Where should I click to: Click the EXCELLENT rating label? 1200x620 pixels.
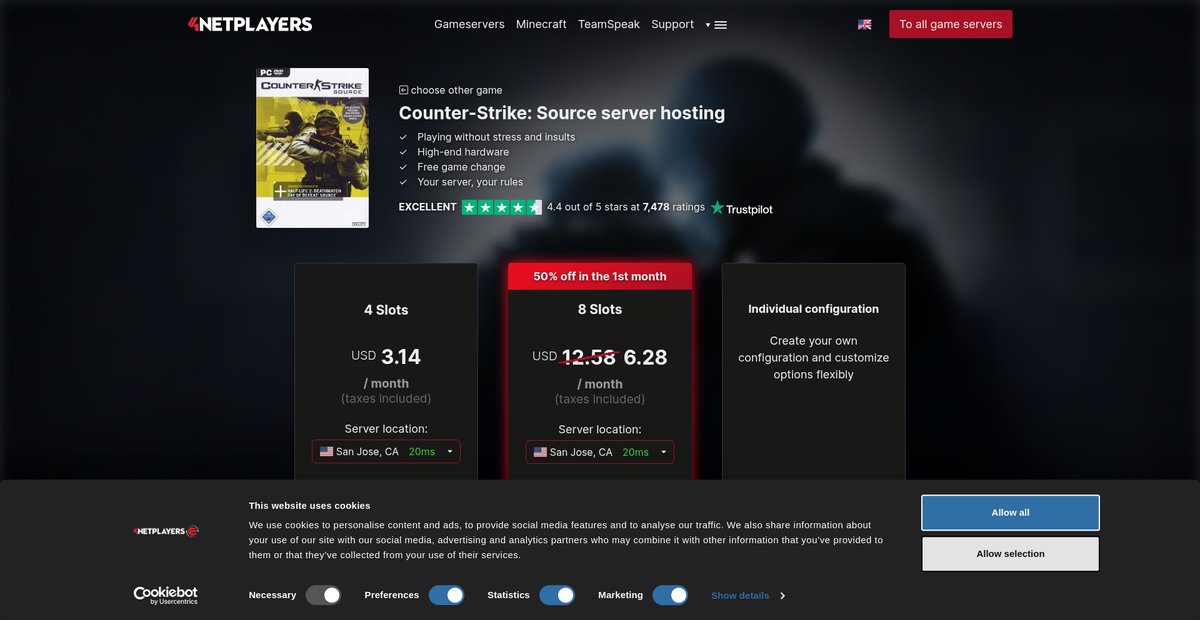428,207
